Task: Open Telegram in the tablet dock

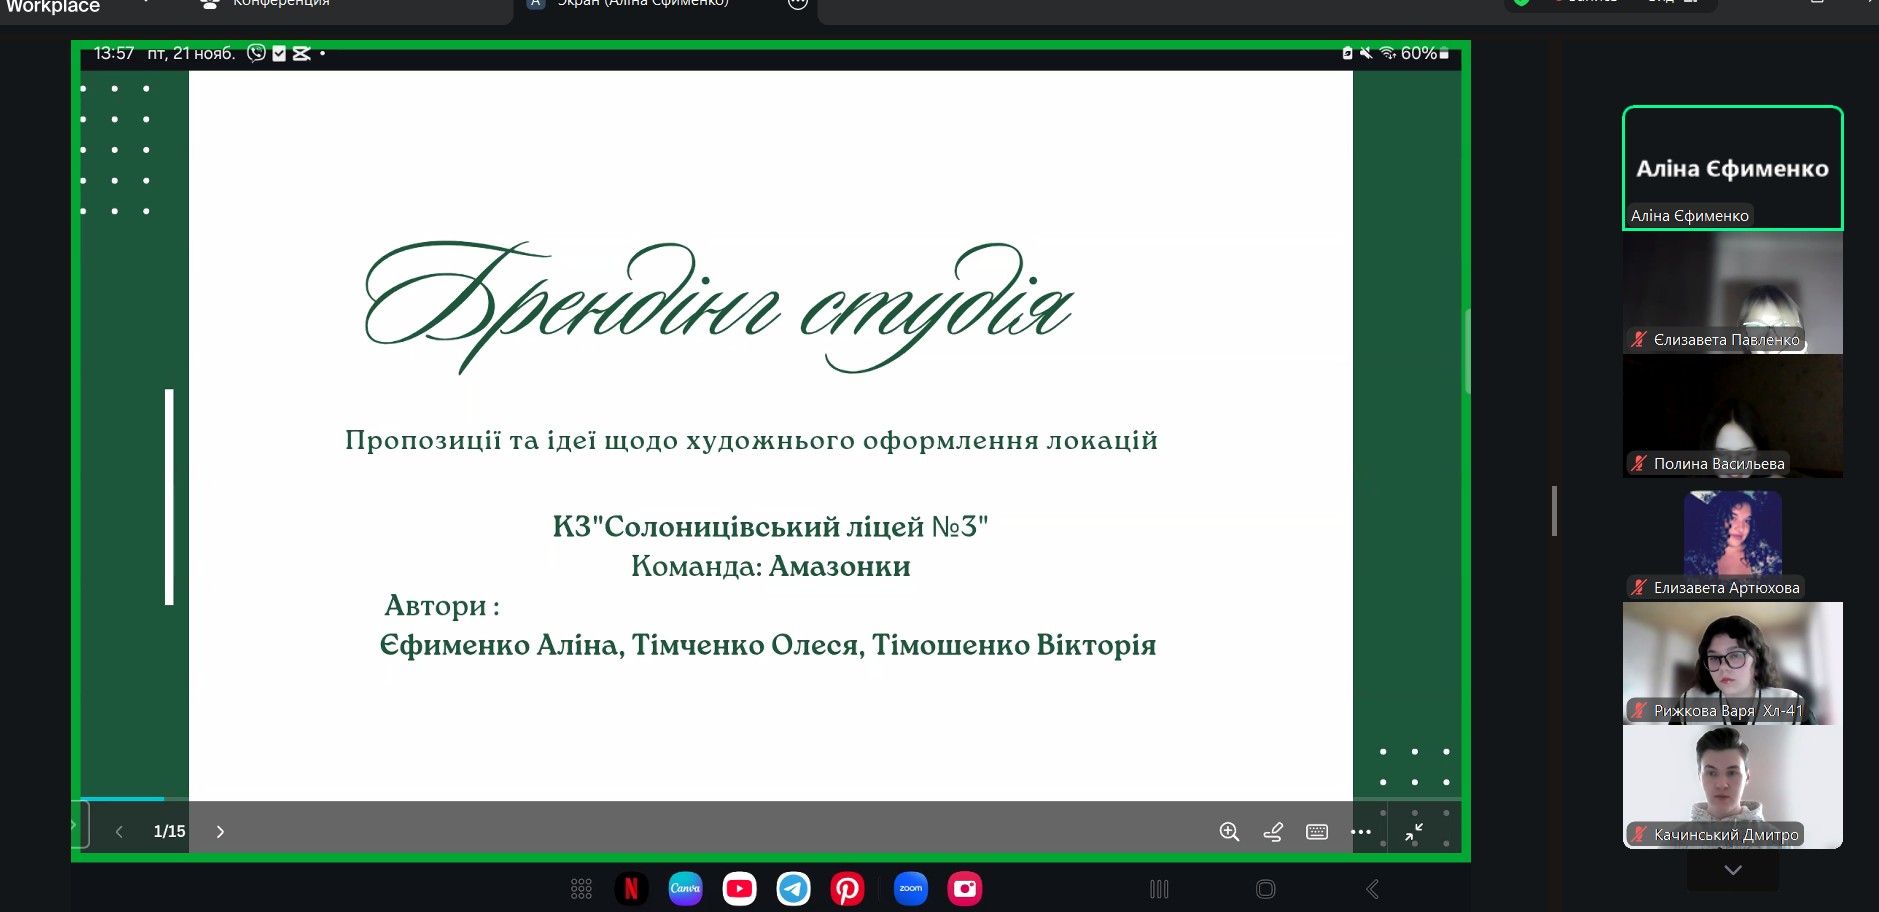Action: tap(793, 888)
